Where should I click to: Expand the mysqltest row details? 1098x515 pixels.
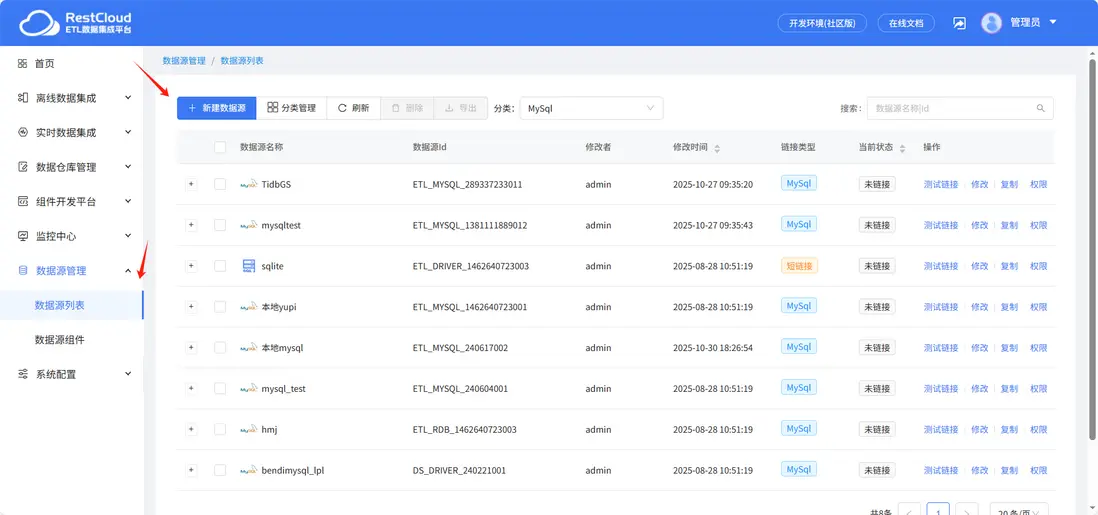(191, 225)
